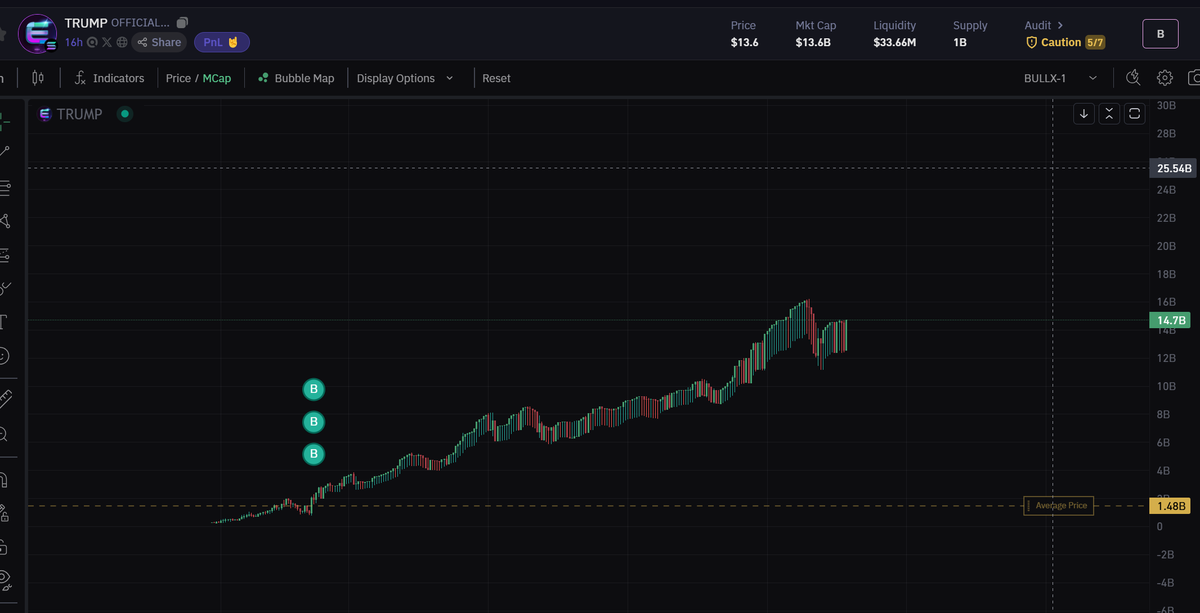Click the Buy marker near the 10B level
The width and height of the screenshot is (1200, 613).
tap(314, 389)
